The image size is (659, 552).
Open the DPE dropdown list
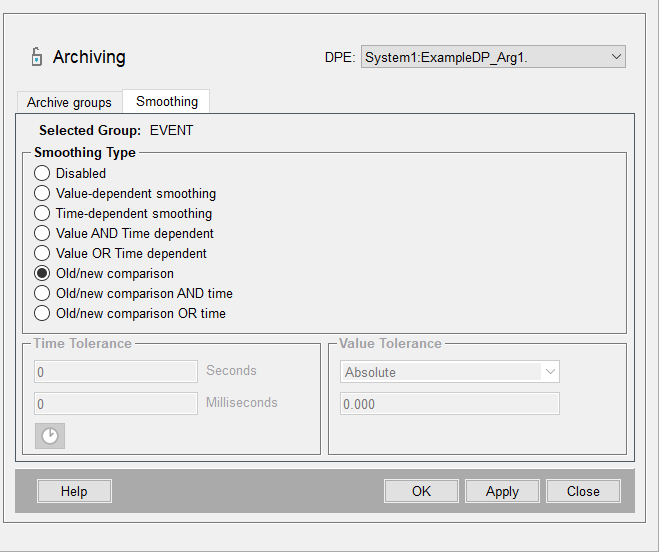493,57
